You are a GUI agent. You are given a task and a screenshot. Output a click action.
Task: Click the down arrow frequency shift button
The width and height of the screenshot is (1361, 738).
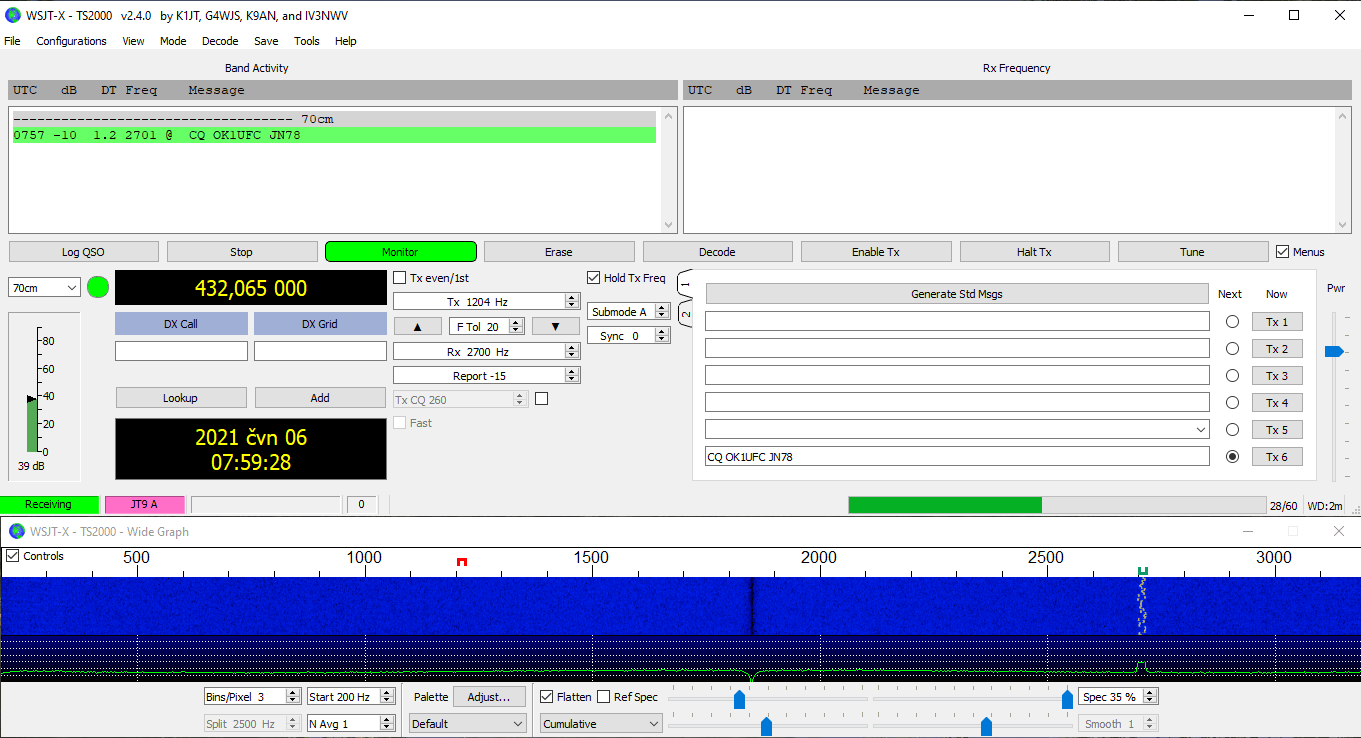tap(555, 326)
